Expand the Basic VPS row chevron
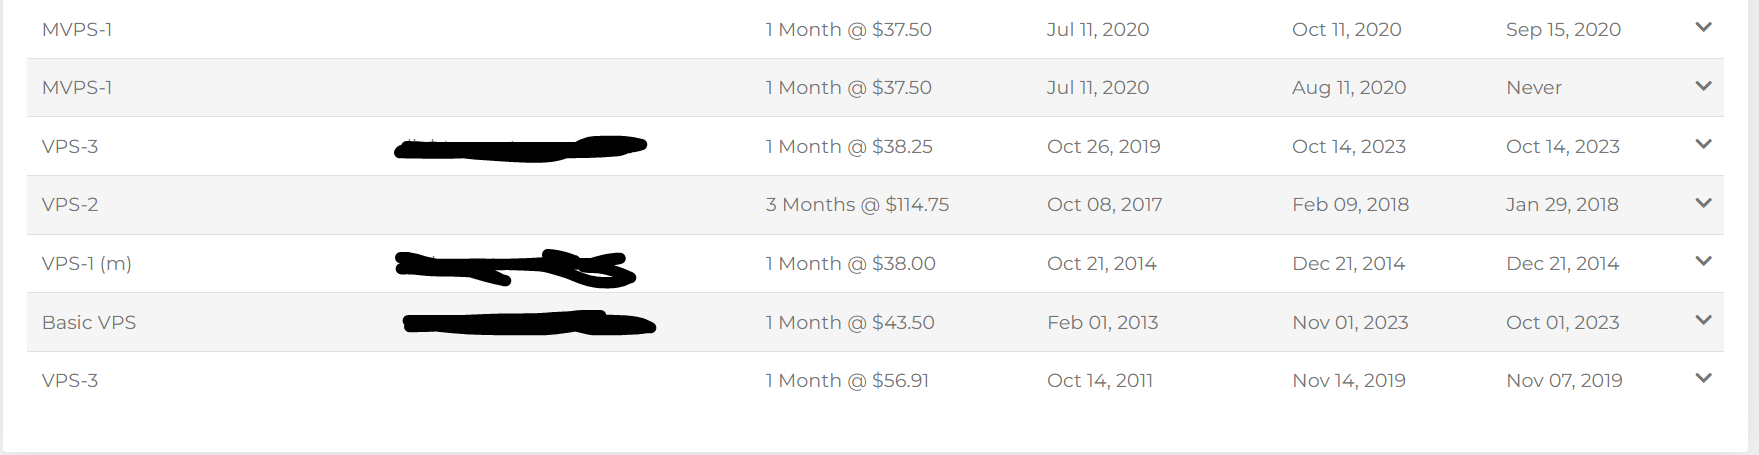1759x455 pixels. (1704, 321)
